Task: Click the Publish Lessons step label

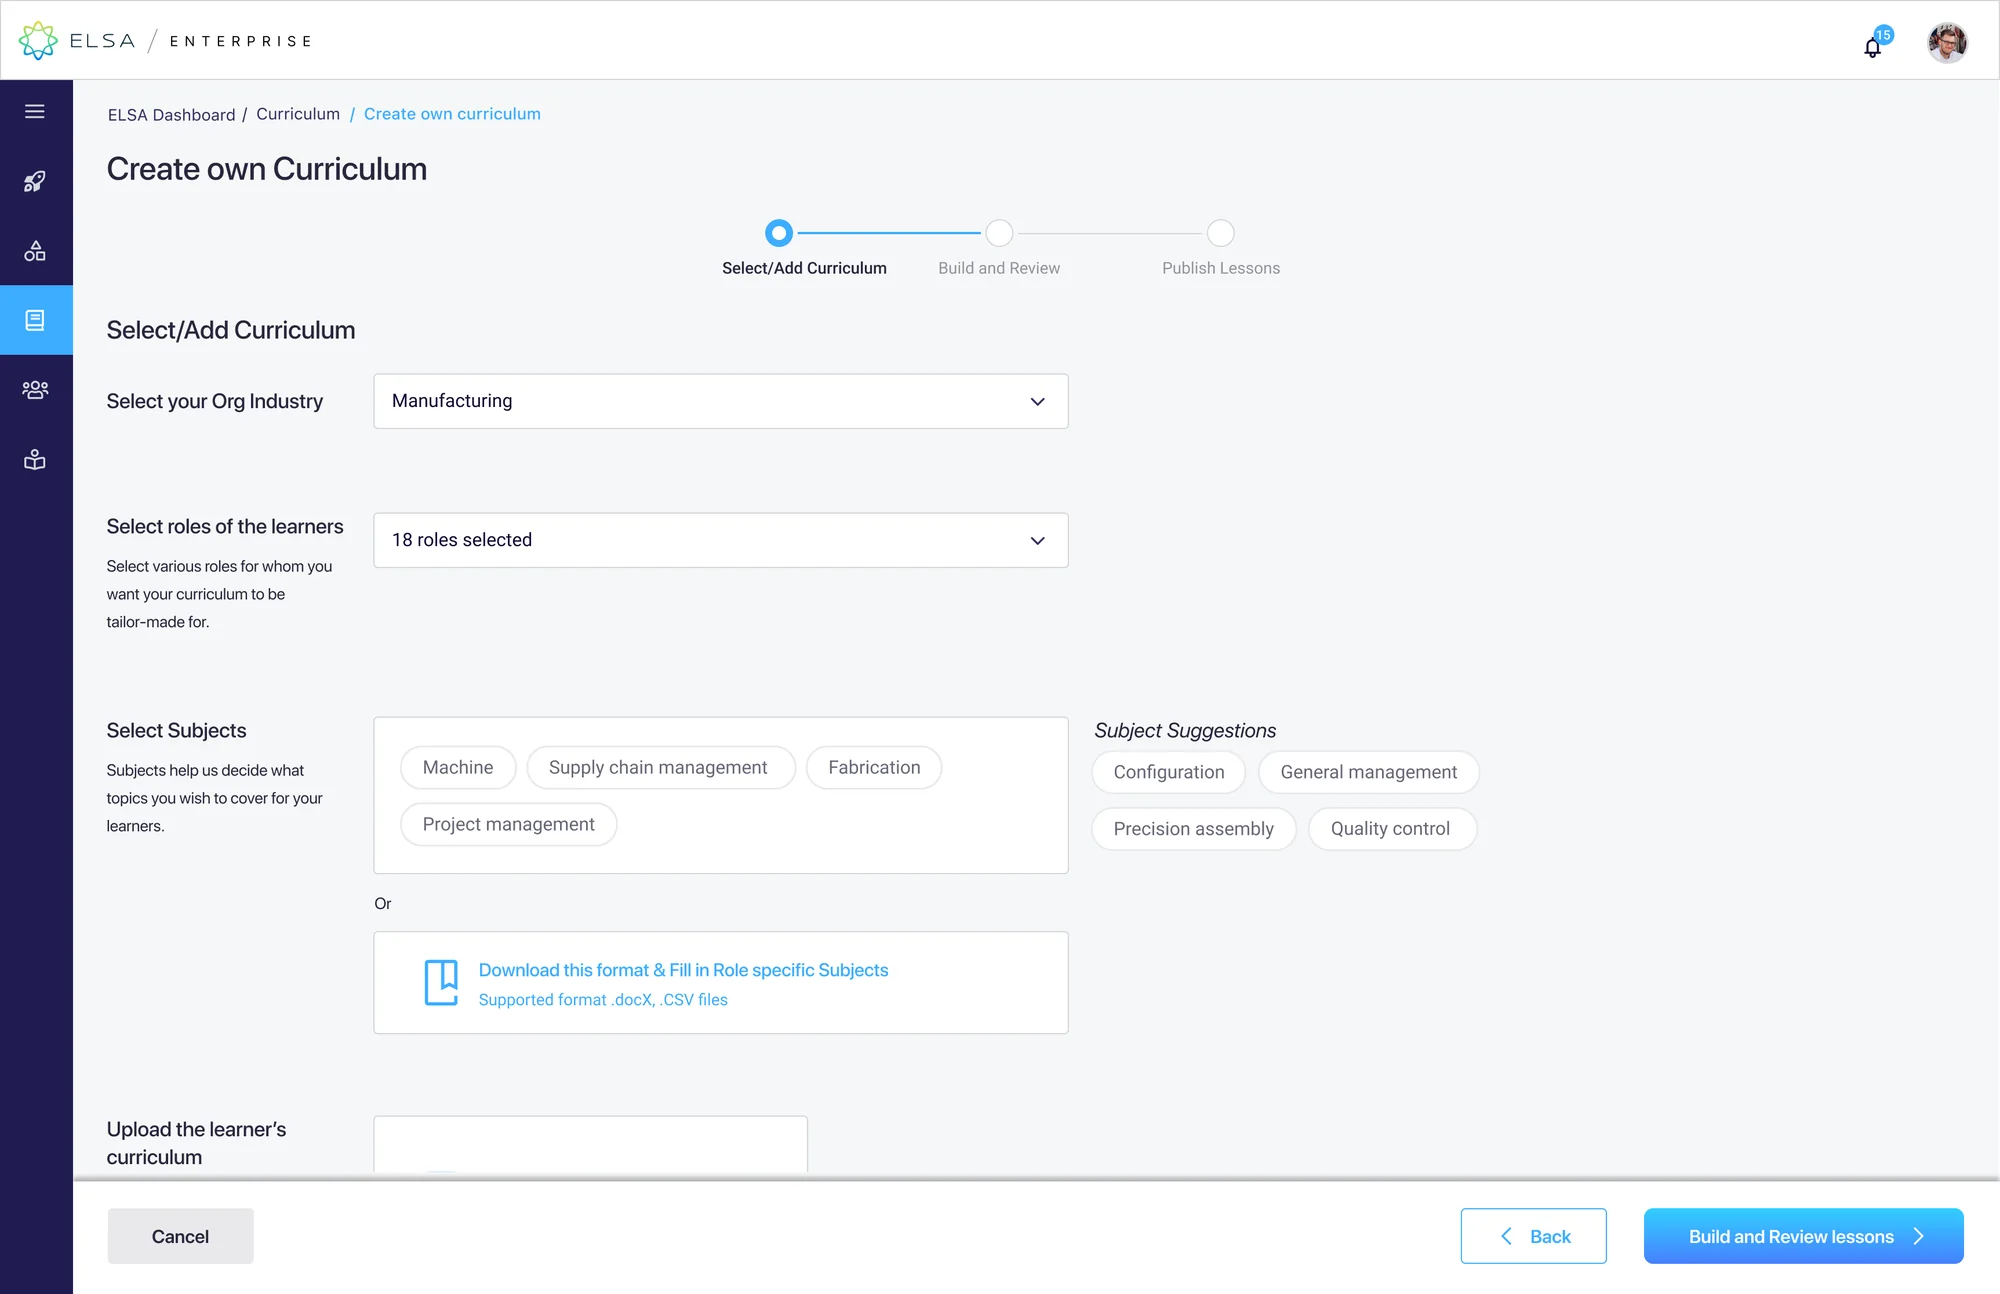Action: pos(1220,268)
